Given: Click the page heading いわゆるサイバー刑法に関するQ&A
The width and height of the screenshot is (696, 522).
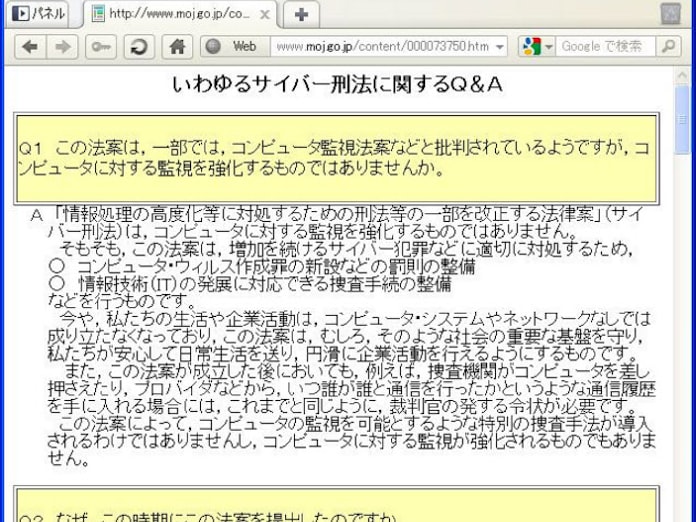Looking at the screenshot, I should tap(336, 84).
